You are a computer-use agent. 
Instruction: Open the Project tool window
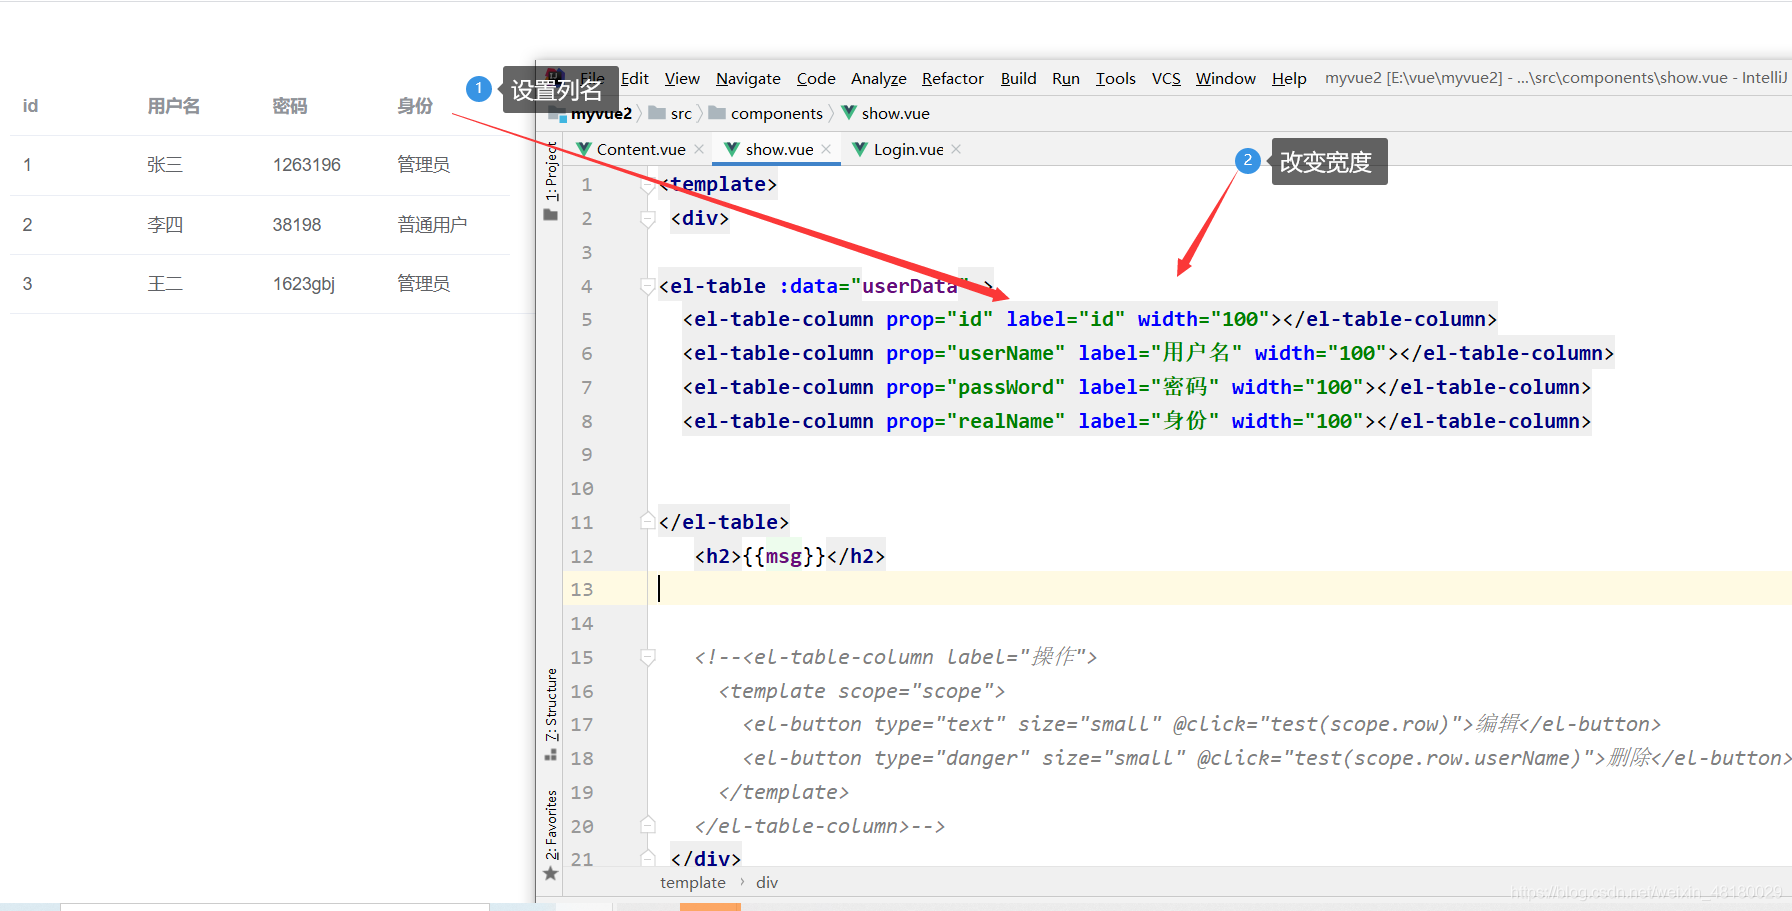pos(551,171)
